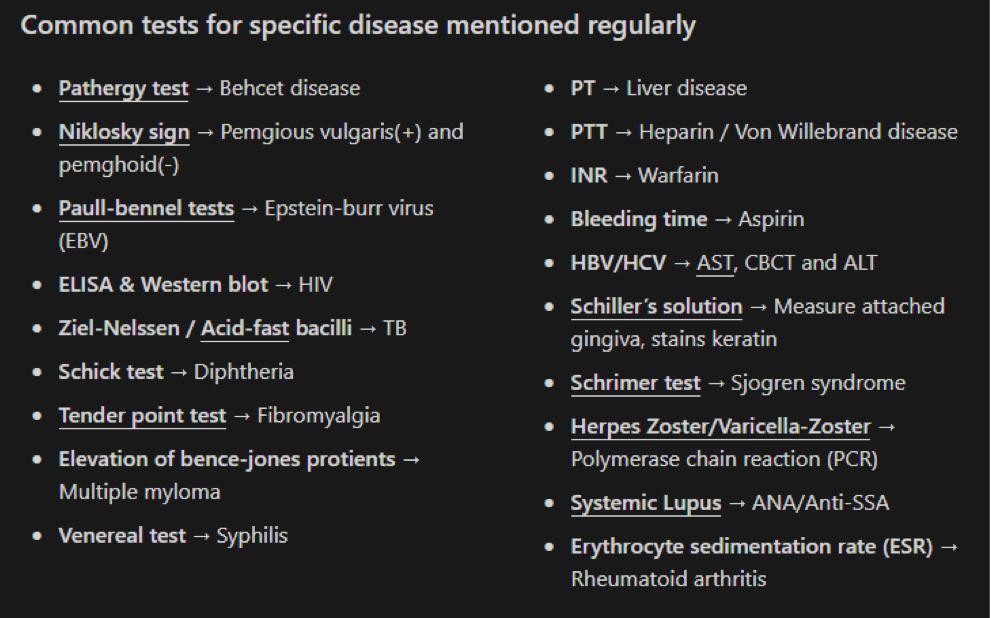
Task: Click the 'Venereal test' bold text
Action: tap(122, 536)
